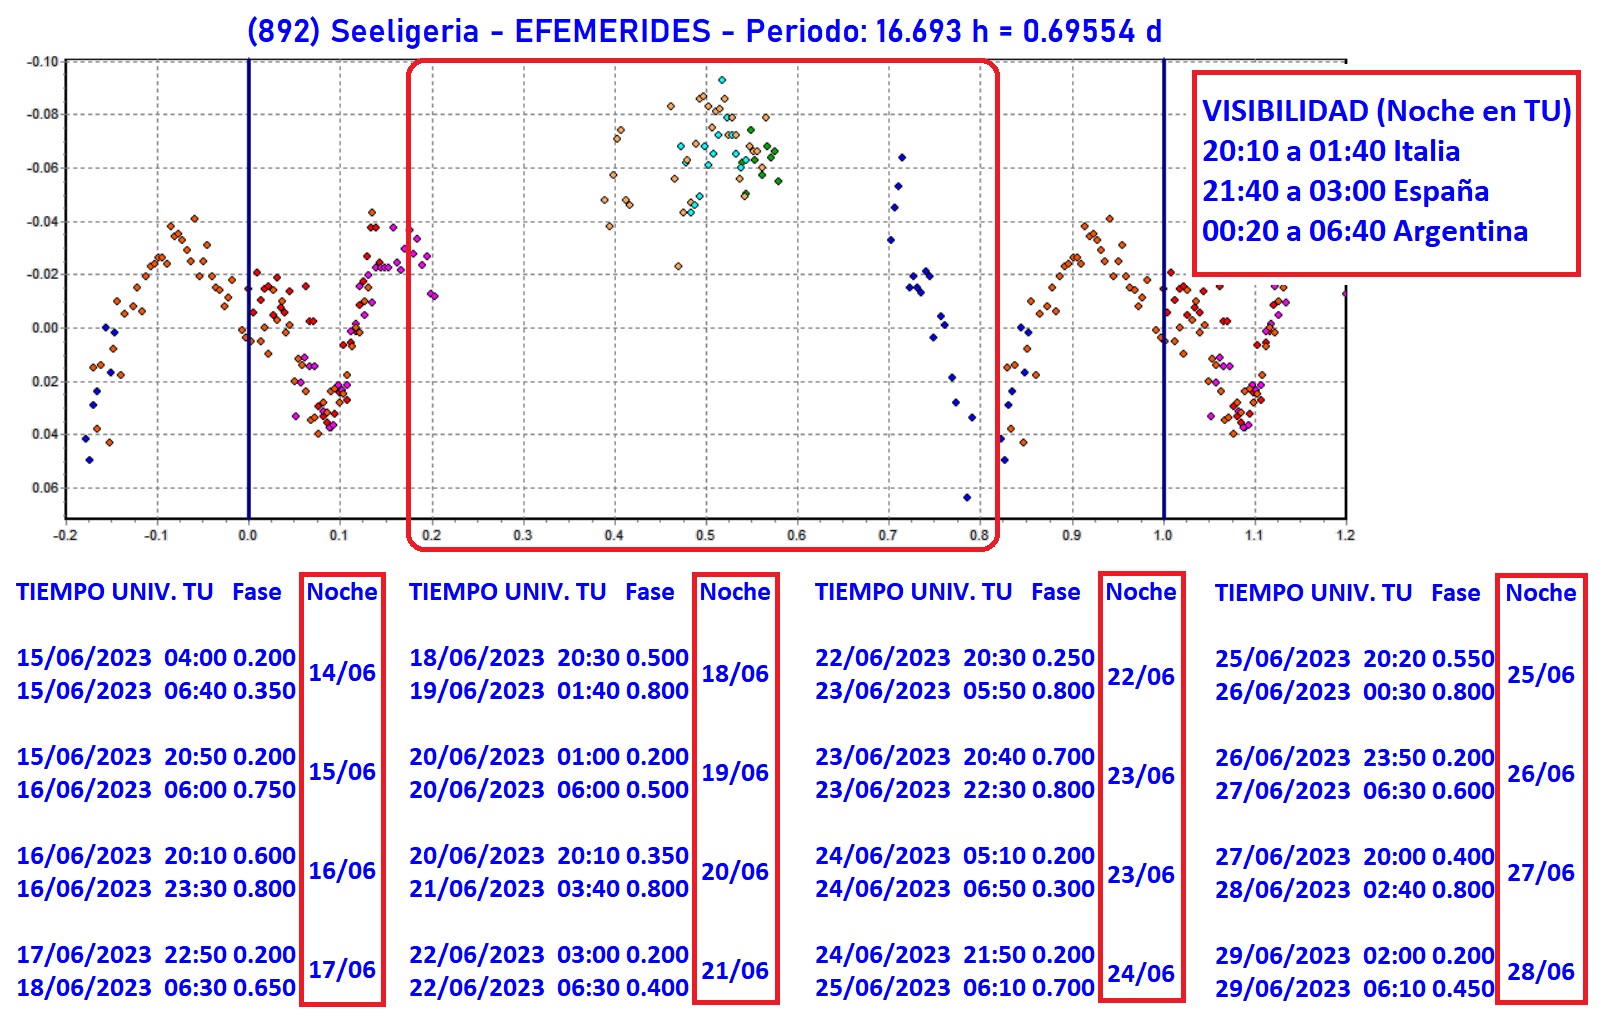Select the row '29/06/2023 06:10 0.450'
This screenshot has width=1603, height=1019.
[1355, 989]
